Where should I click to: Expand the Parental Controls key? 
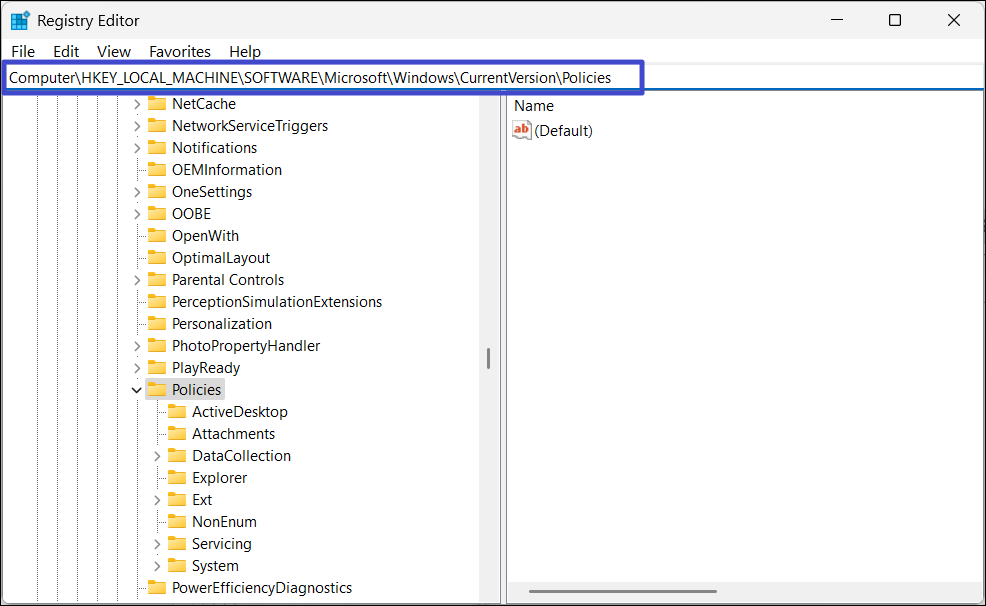tap(137, 280)
